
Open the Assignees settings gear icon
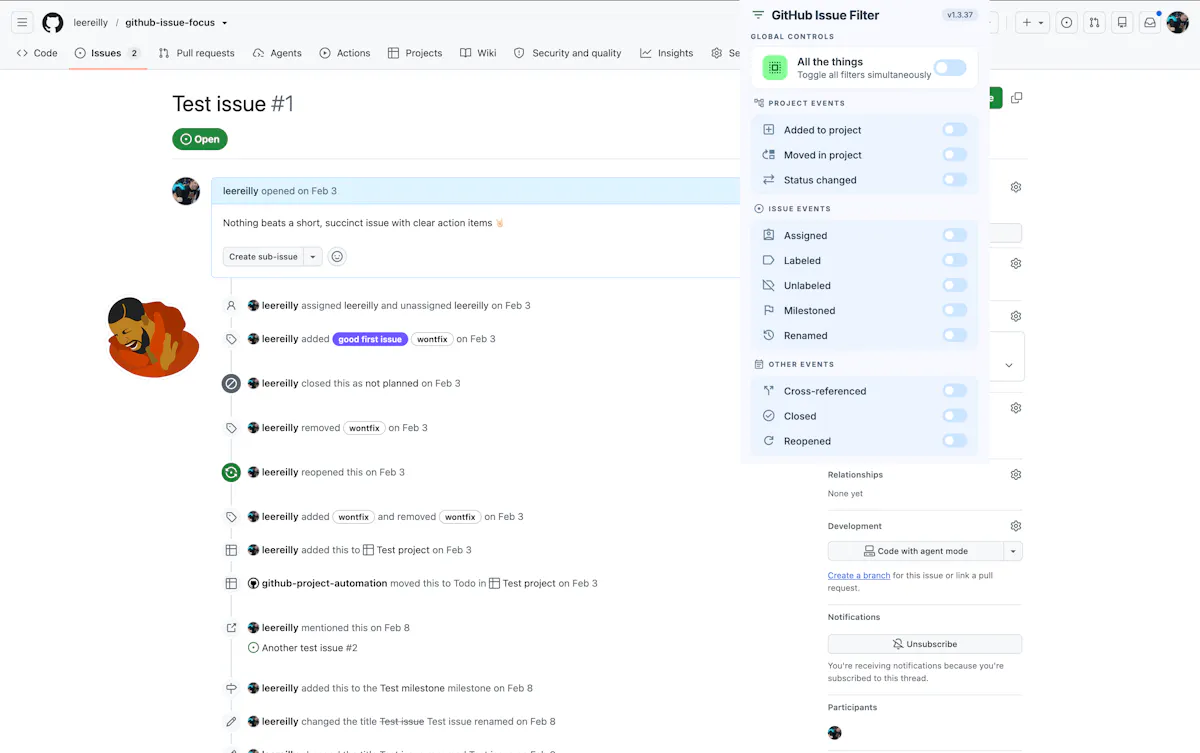pyautogui.click(x=1016, y=187)
